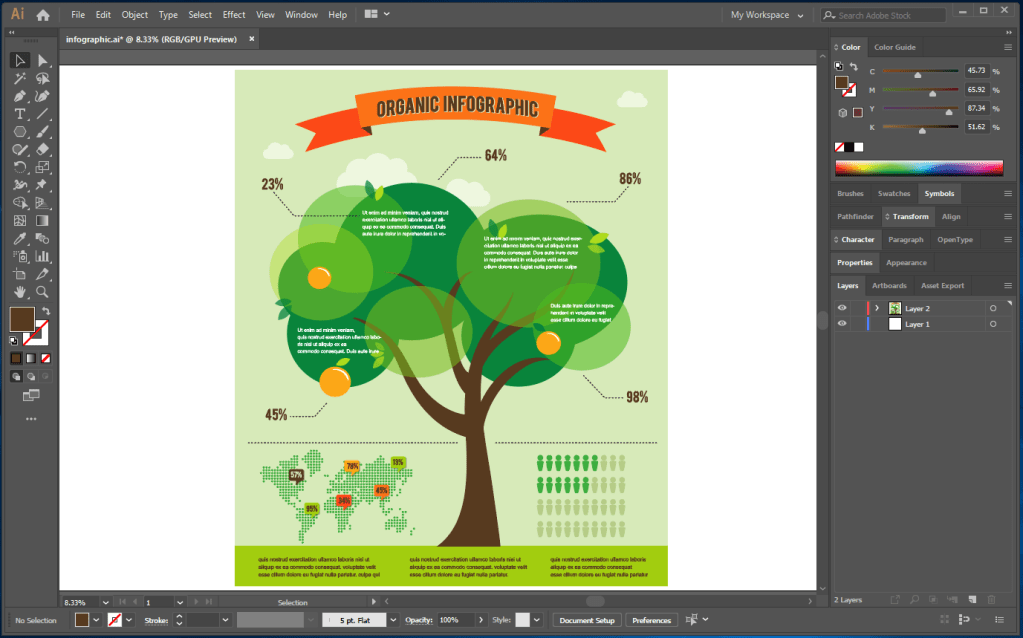Switch to the Swatches tab
The height and width of the screenshot is (638, 1023).
tap(893, 193)
